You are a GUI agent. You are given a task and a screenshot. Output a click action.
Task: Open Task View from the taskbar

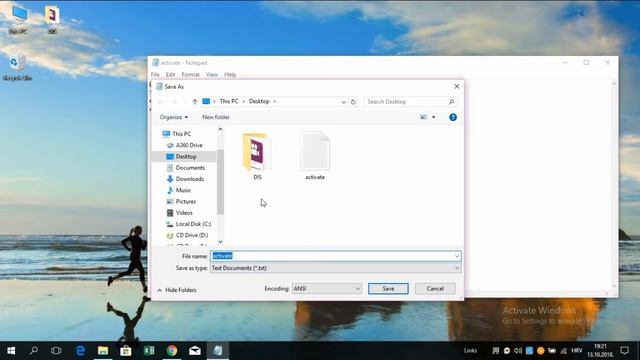point(56,351)
